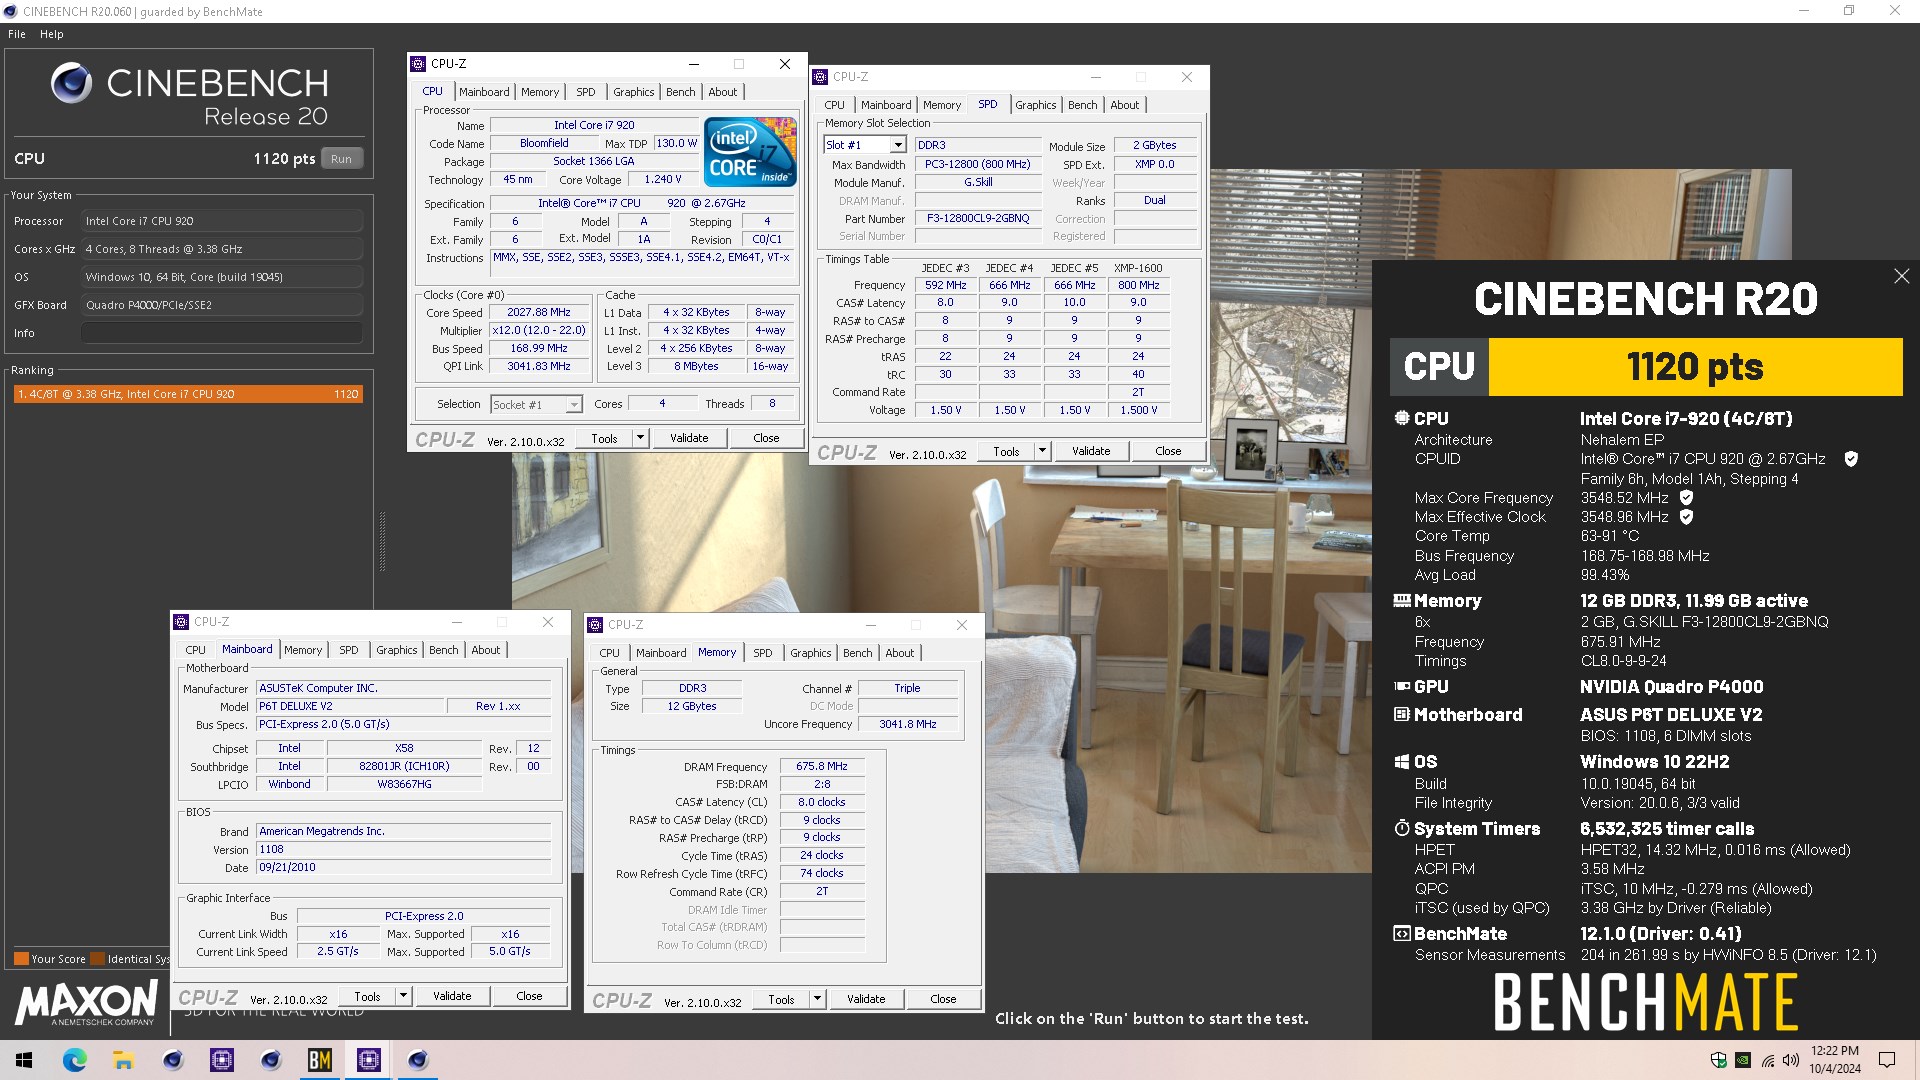This screenshot has width=1920, height=1080.
Task: Click the Motherboard section icon in BenchMate
Action: click(1402, 715)
